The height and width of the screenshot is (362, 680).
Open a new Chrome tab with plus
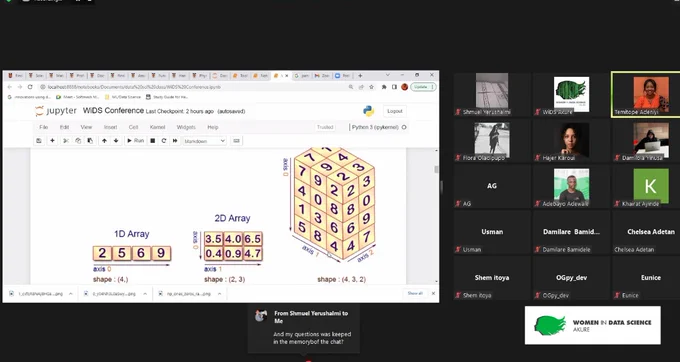tap(360, 75)
